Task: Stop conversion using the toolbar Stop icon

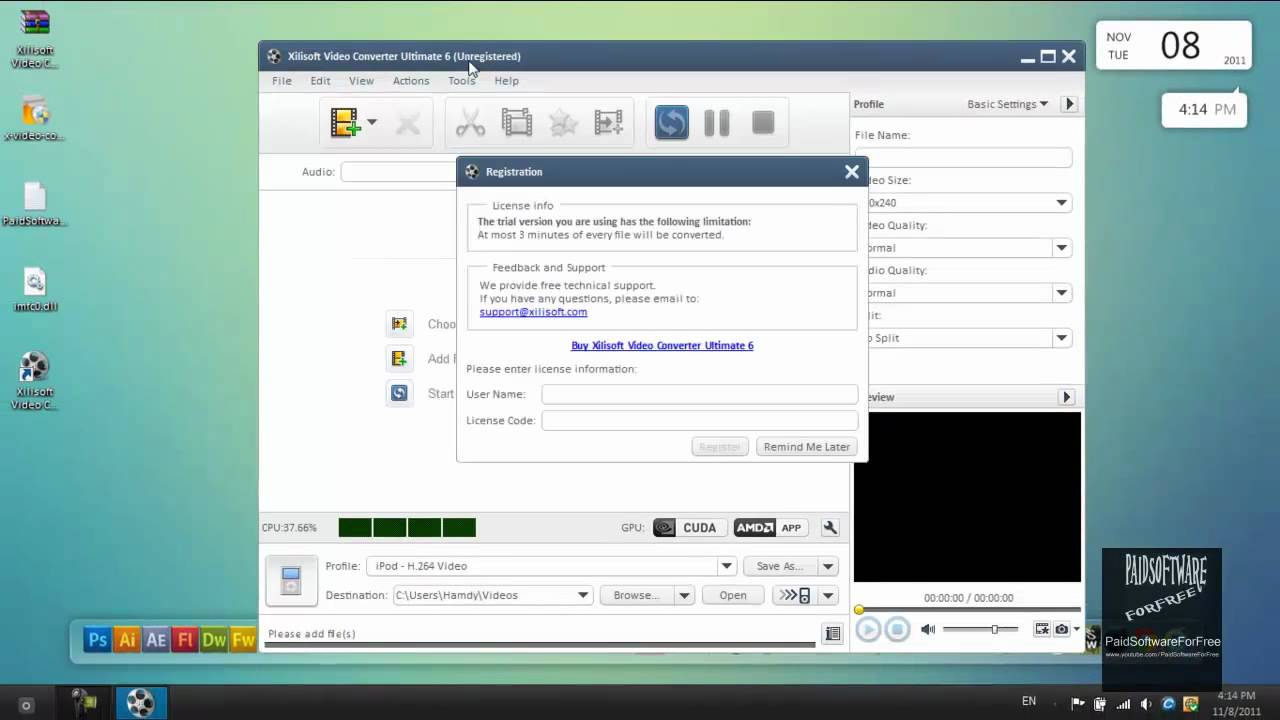Action: pos(763,122)
